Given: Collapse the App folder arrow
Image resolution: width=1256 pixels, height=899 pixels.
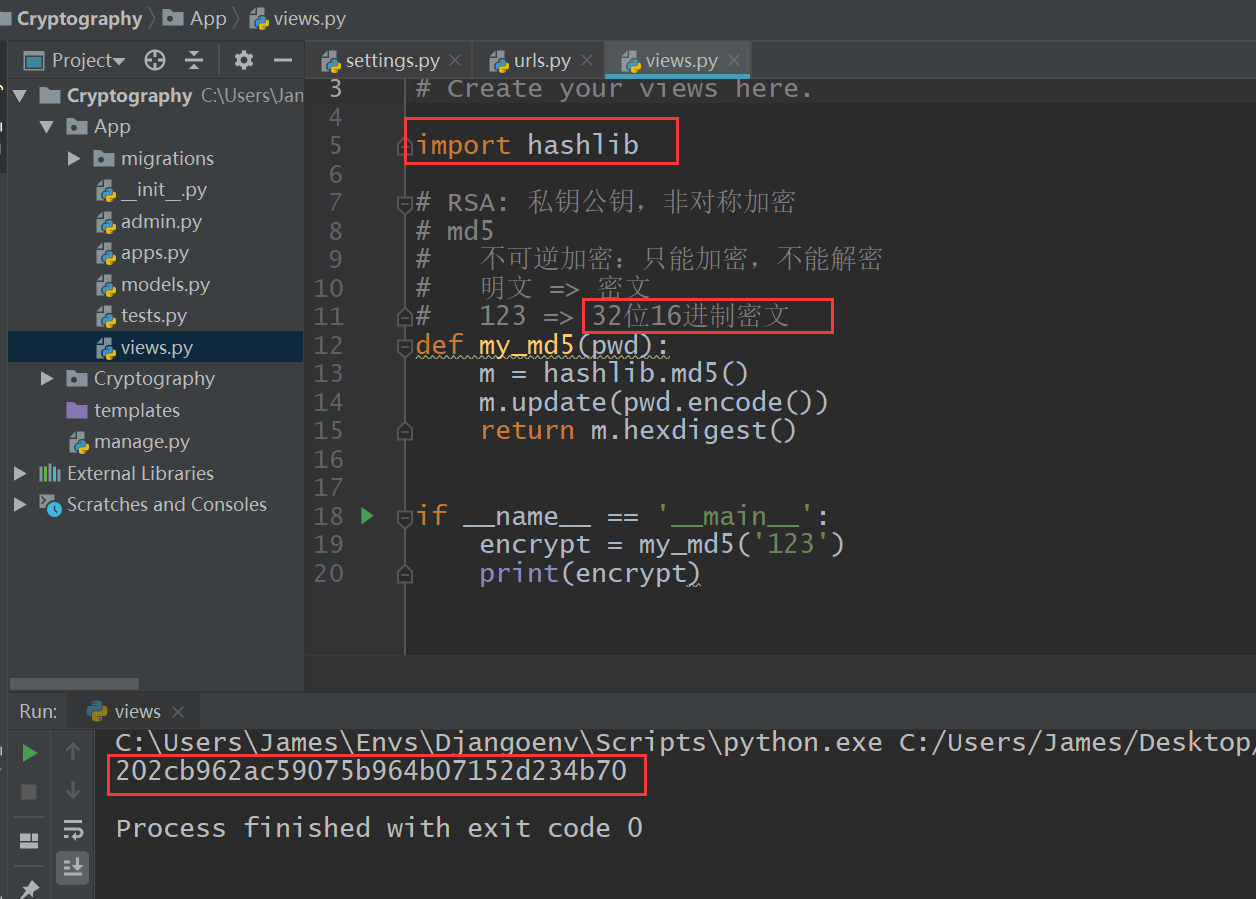Looking at the screenshot, I should point(47,127).
